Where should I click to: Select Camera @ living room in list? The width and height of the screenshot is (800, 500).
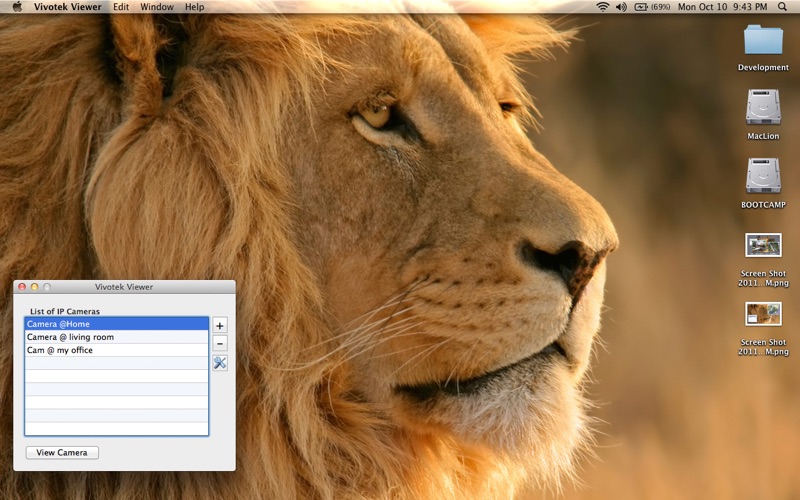[117, 337]
